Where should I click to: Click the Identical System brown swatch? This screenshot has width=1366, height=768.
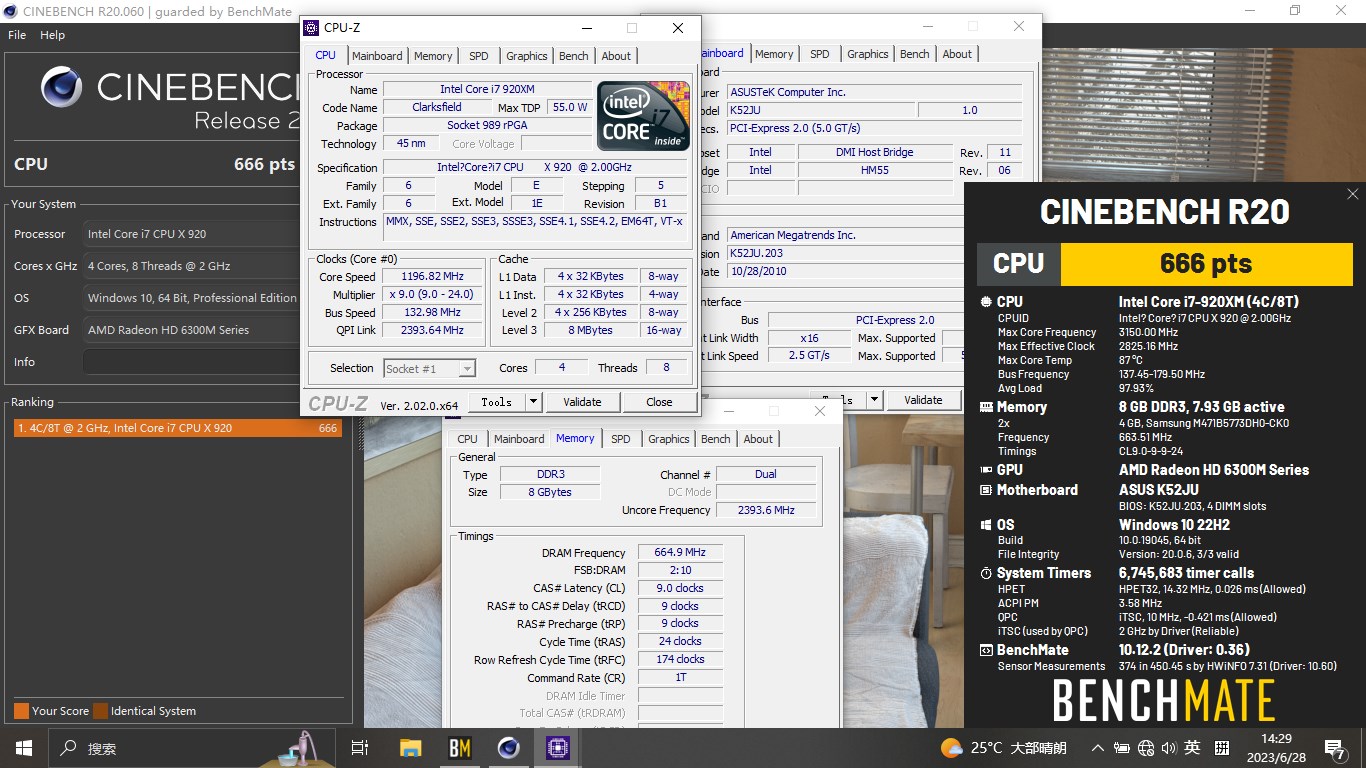tap(100, 711)
